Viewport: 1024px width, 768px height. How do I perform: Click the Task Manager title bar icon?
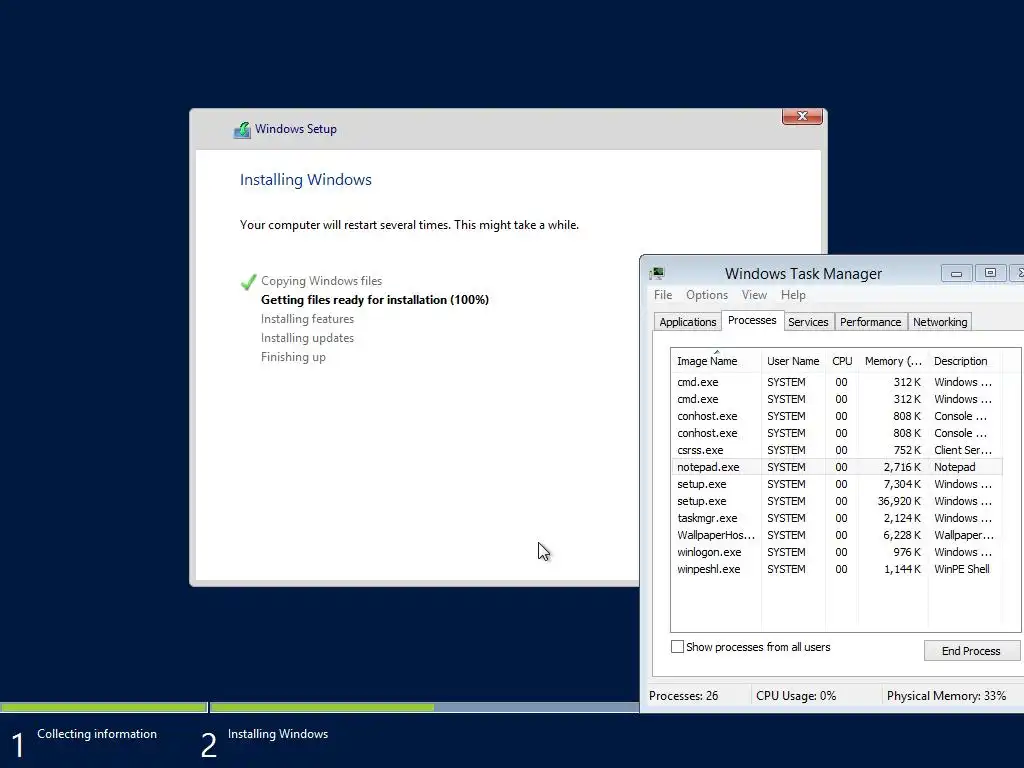[657, 273]
